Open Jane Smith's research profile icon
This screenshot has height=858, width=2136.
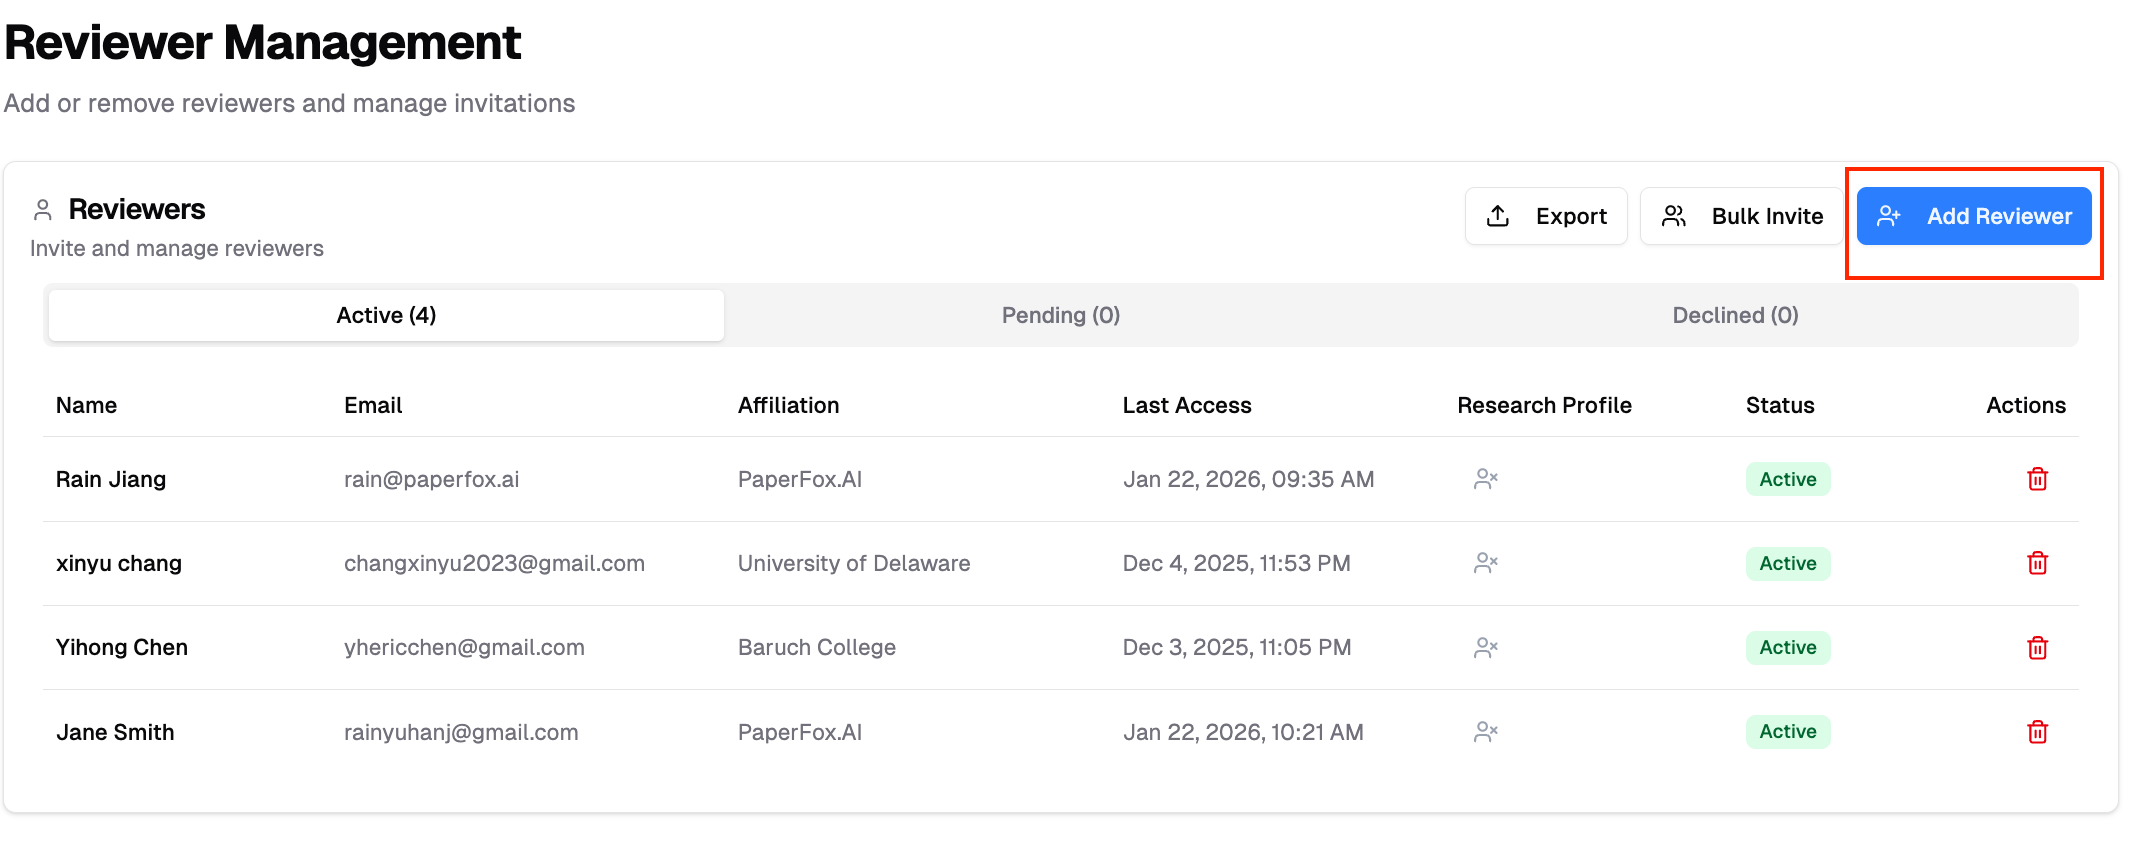point(1485,732)
